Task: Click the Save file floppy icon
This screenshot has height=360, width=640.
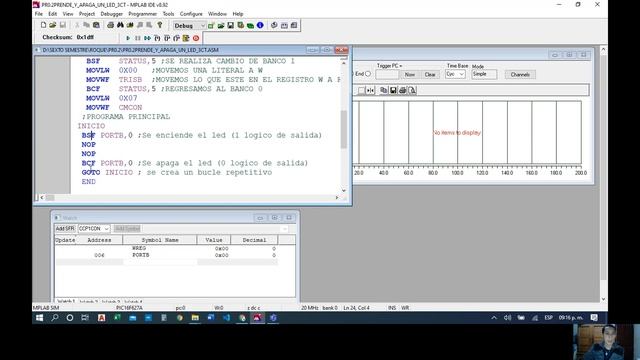Action: point(62,25)
